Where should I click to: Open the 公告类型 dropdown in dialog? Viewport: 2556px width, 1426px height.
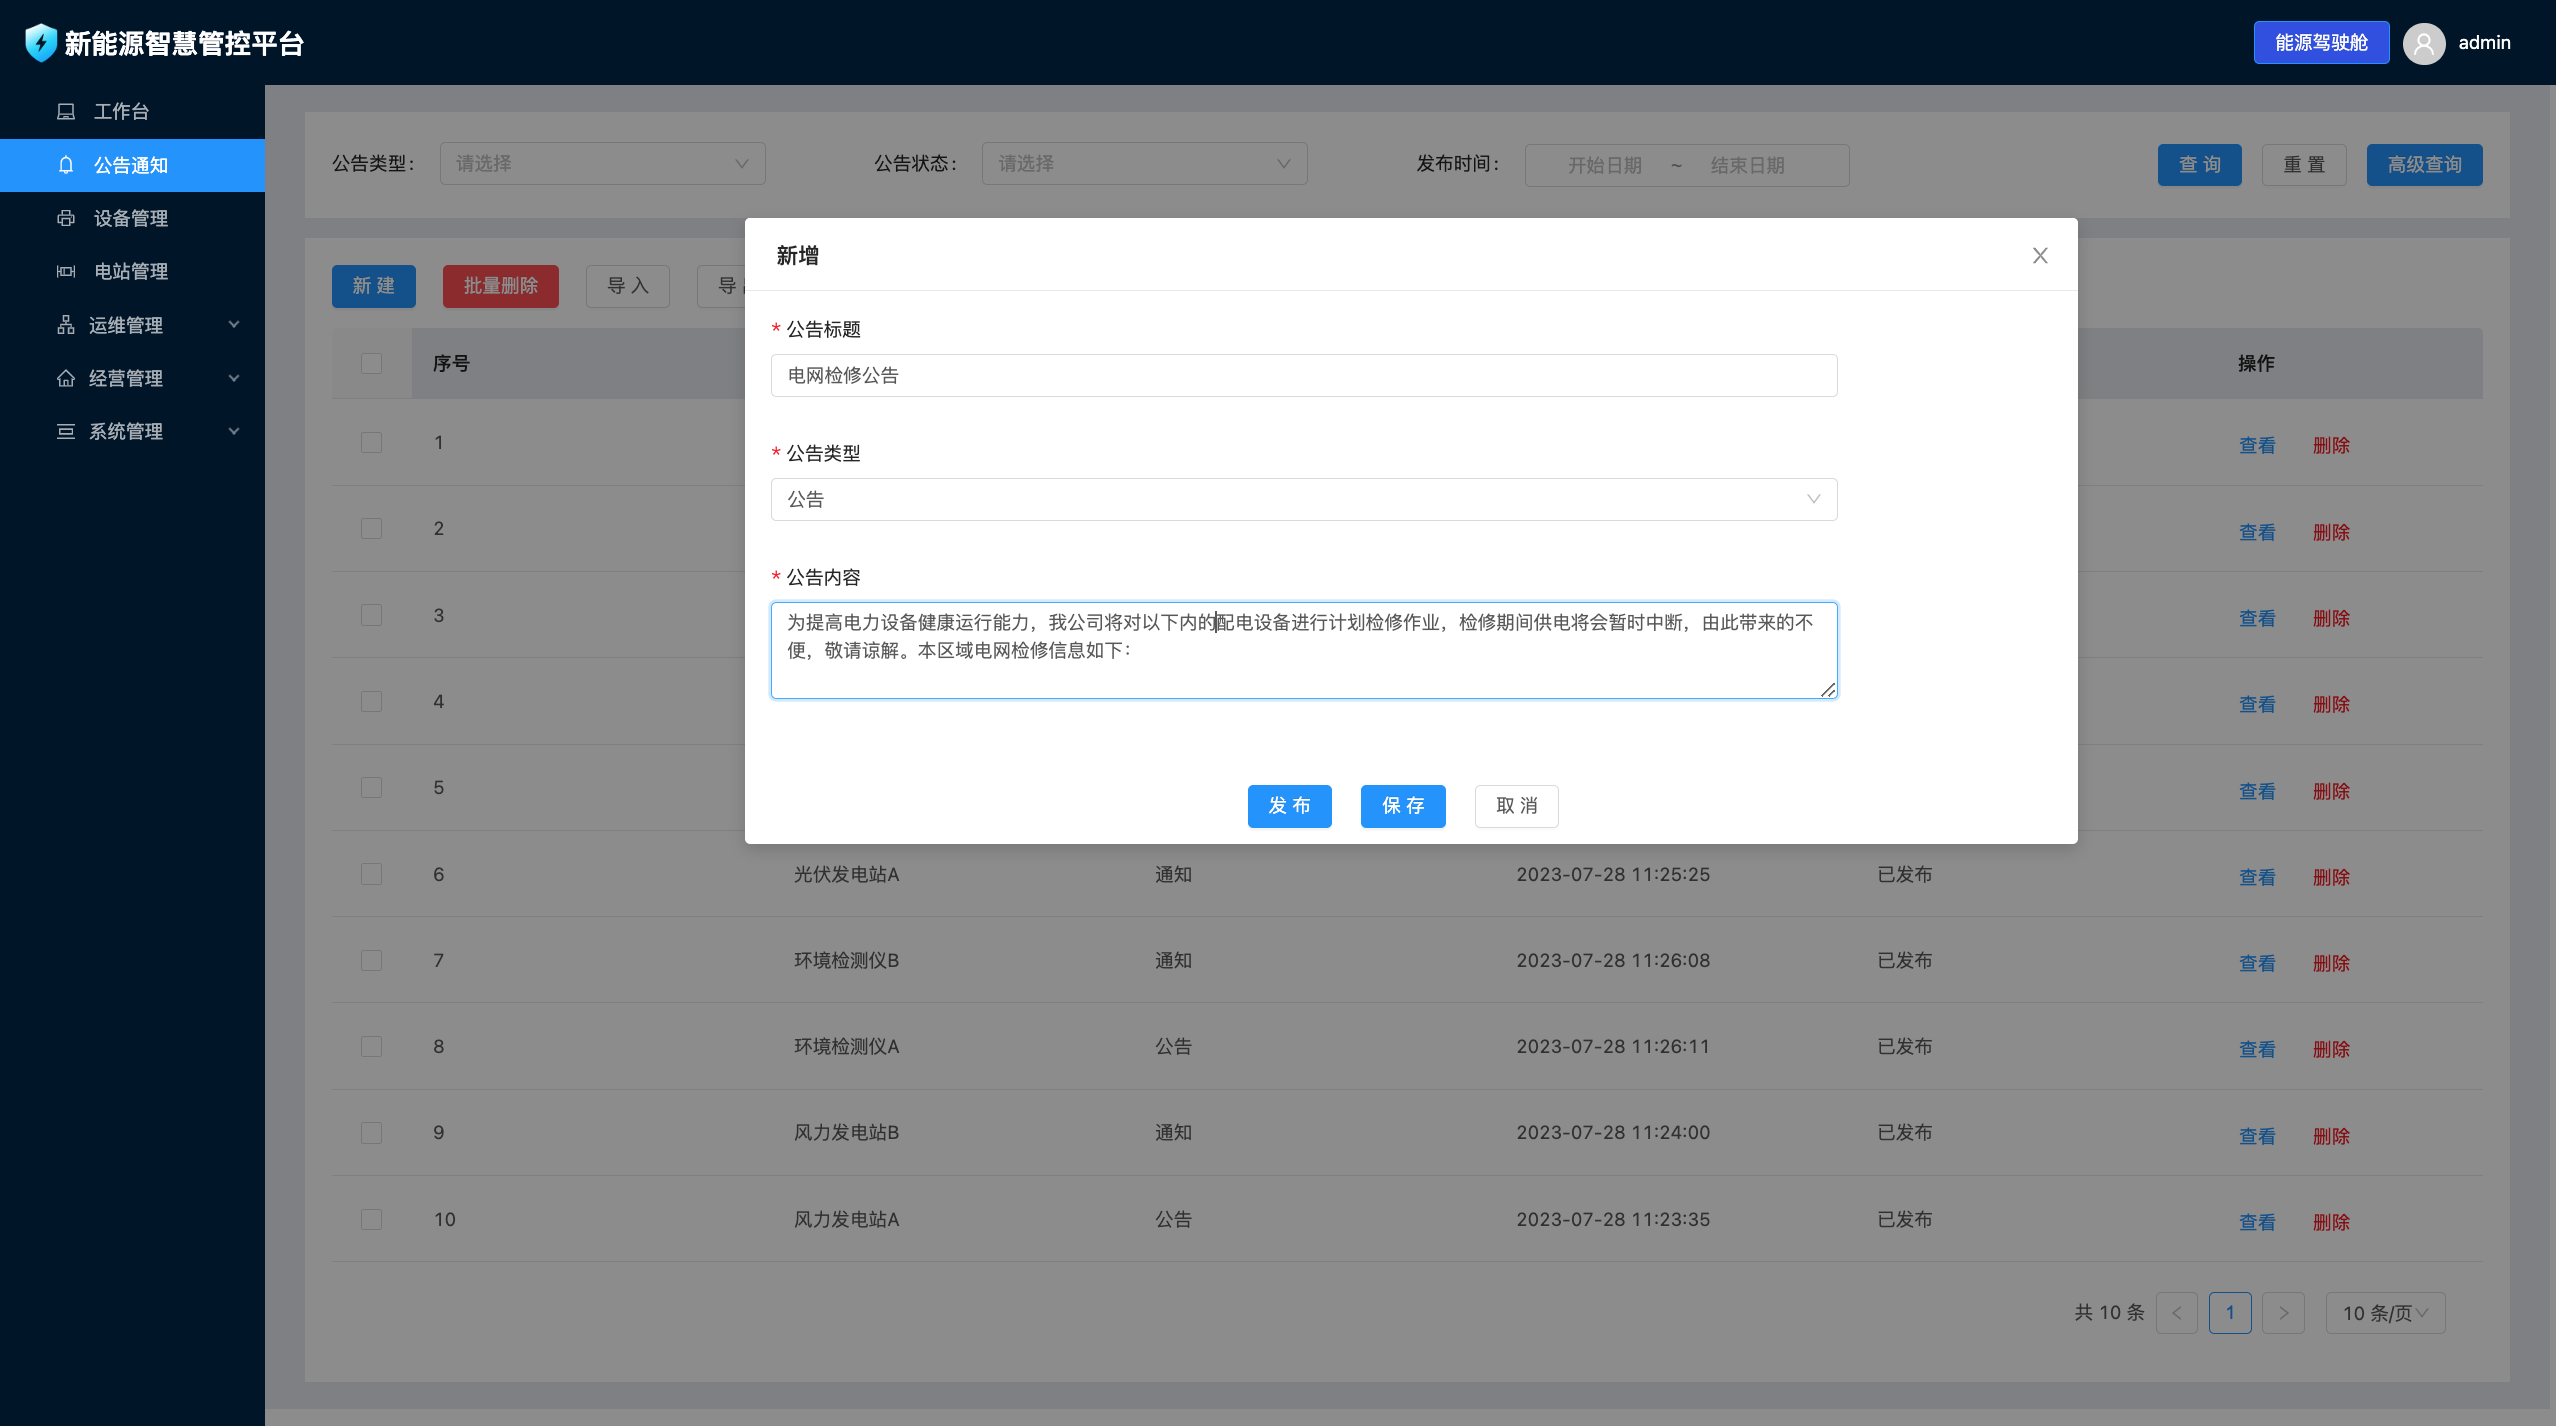[x=1303, y=499]
